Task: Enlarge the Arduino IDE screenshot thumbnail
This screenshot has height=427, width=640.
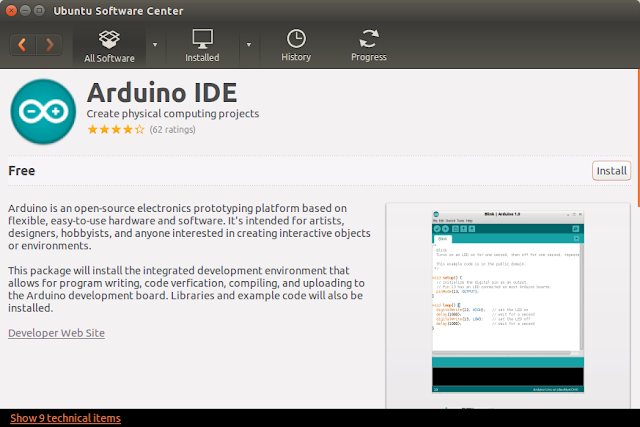Action: 508,302
